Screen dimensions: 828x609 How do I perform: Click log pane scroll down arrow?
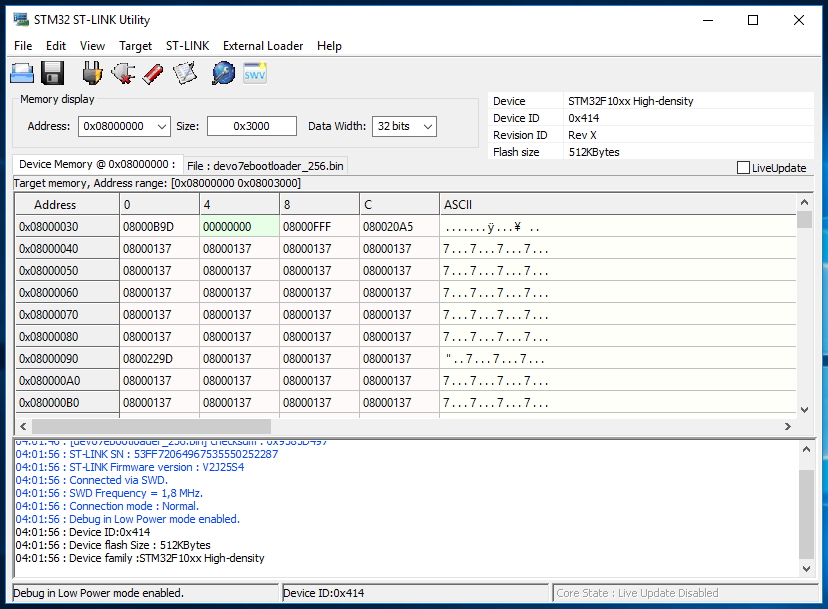[x=806, y=568]
